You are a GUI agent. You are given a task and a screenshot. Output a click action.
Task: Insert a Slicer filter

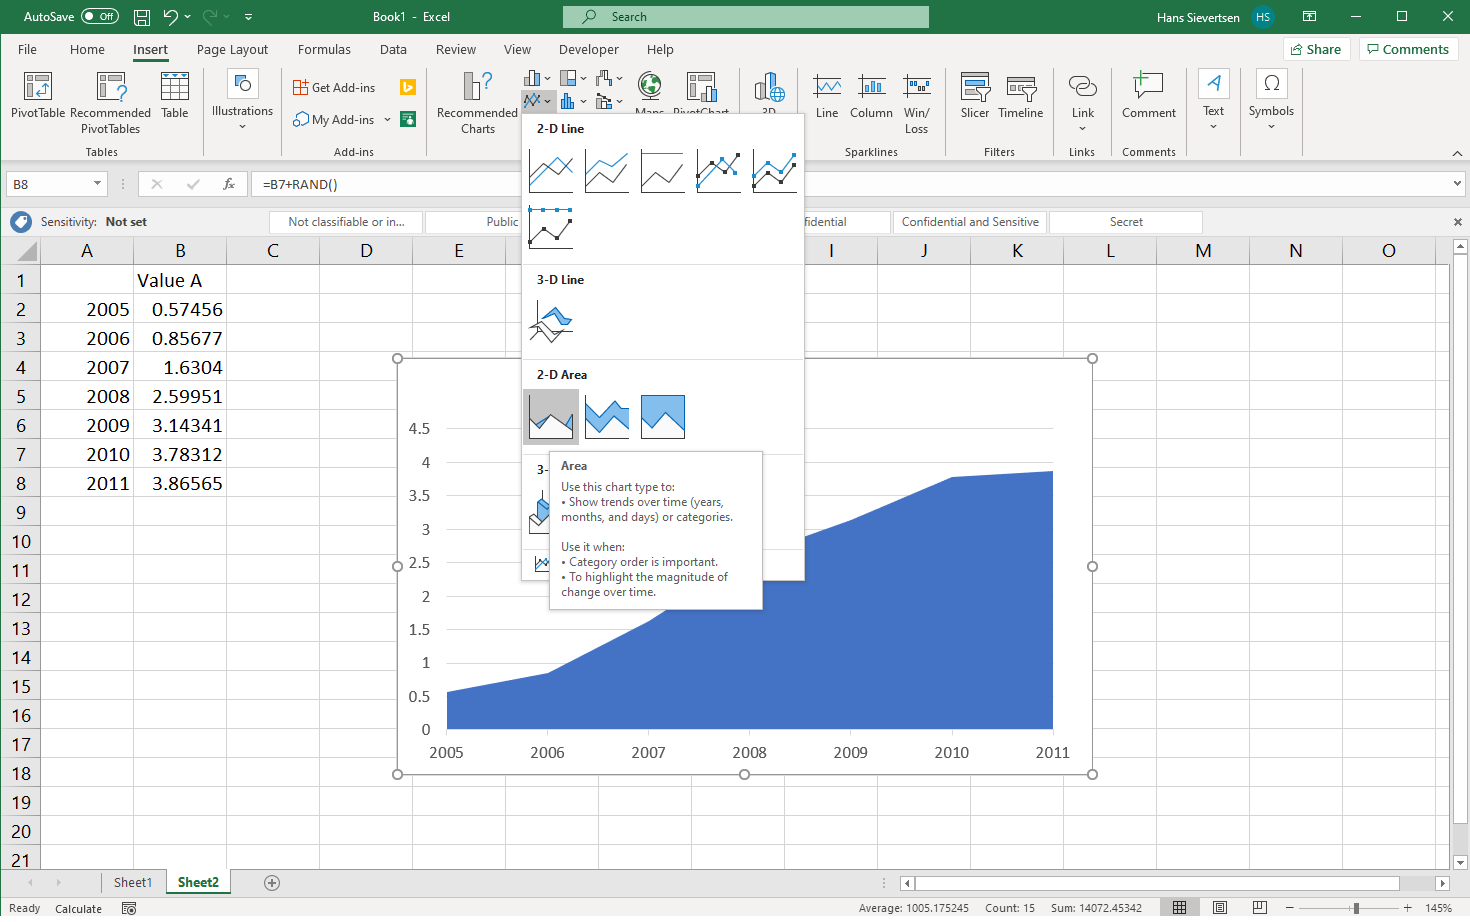975,96
